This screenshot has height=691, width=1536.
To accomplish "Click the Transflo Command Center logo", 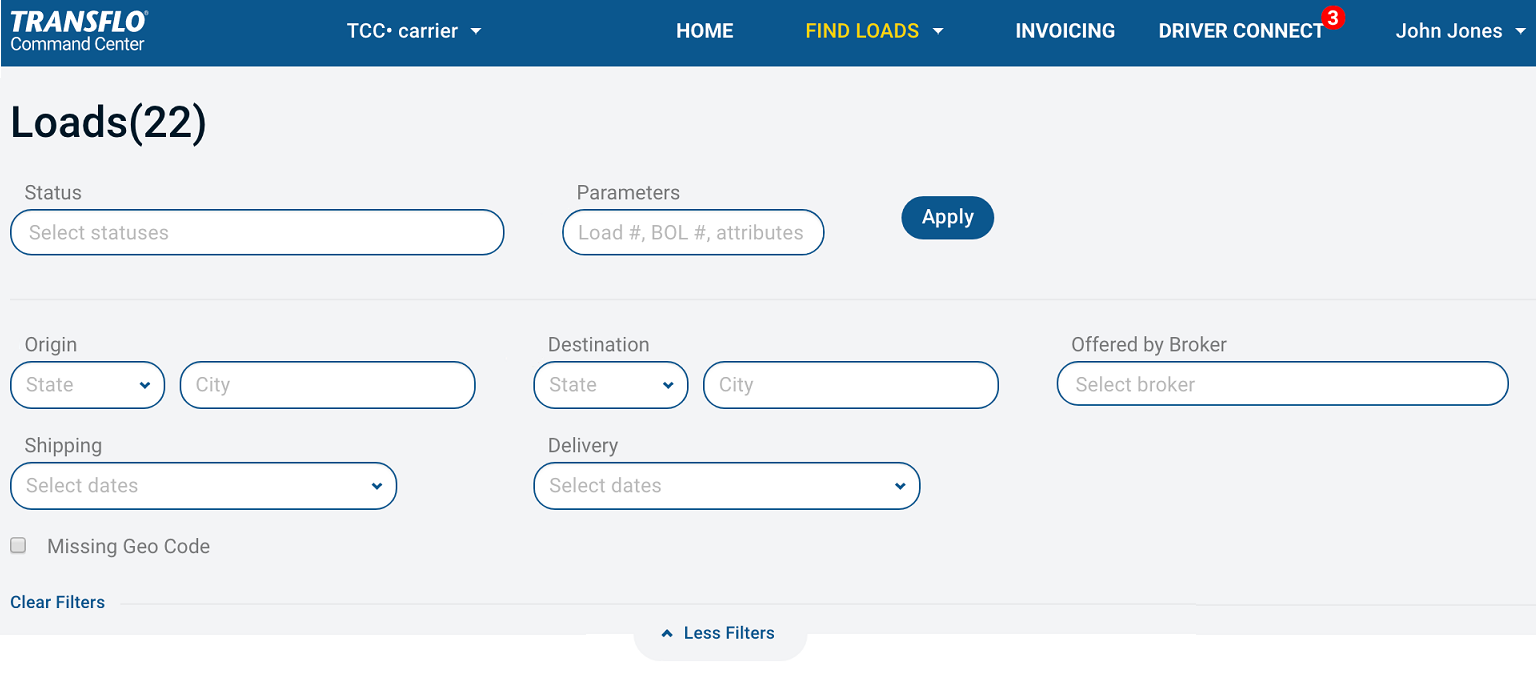I will point(79,31).
